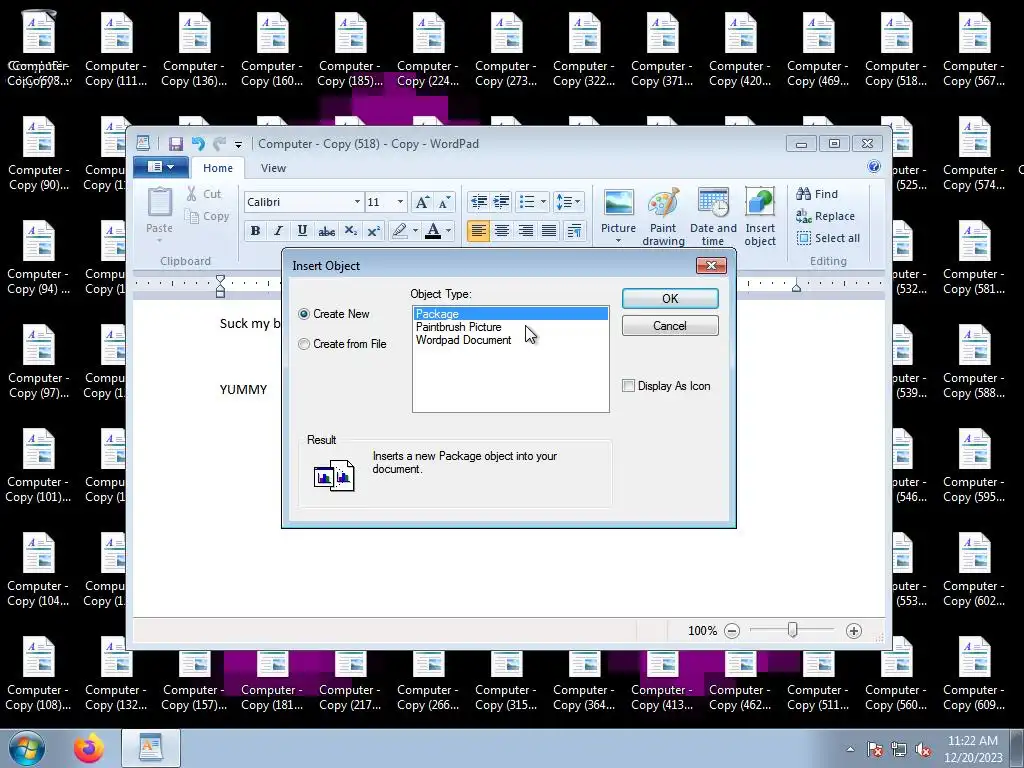Click the WordPad Help question mark icon
The image size is (1024, 768).
(874, 167)
